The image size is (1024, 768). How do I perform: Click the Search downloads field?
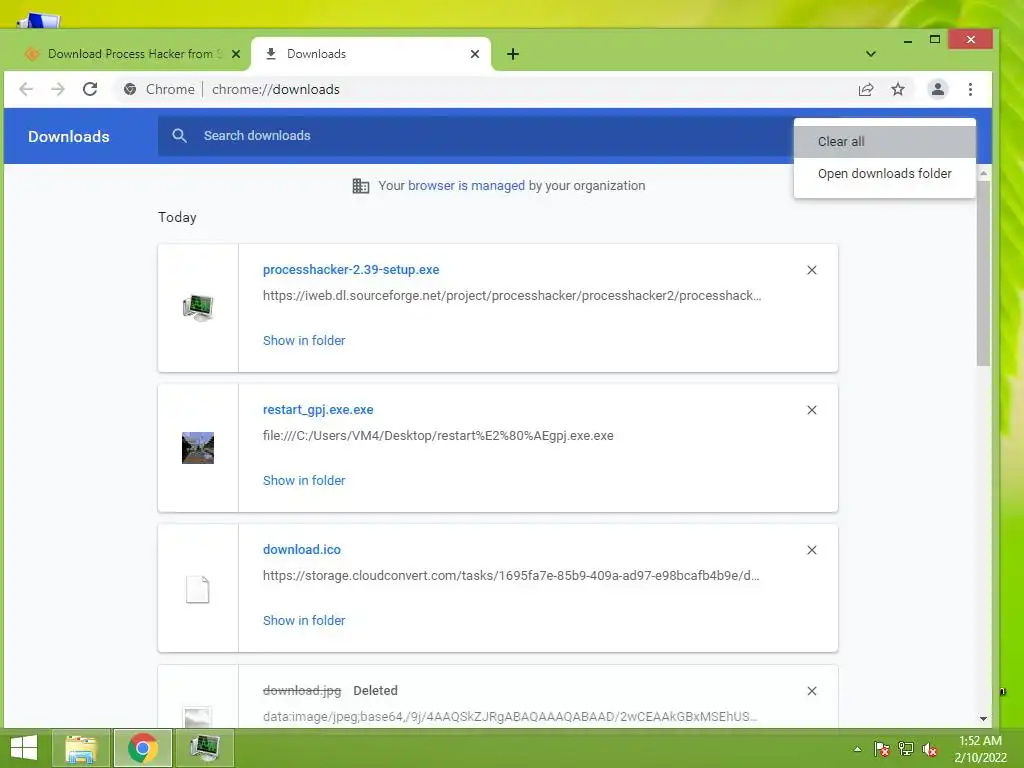pyautogui.click(x=475, y=136)
